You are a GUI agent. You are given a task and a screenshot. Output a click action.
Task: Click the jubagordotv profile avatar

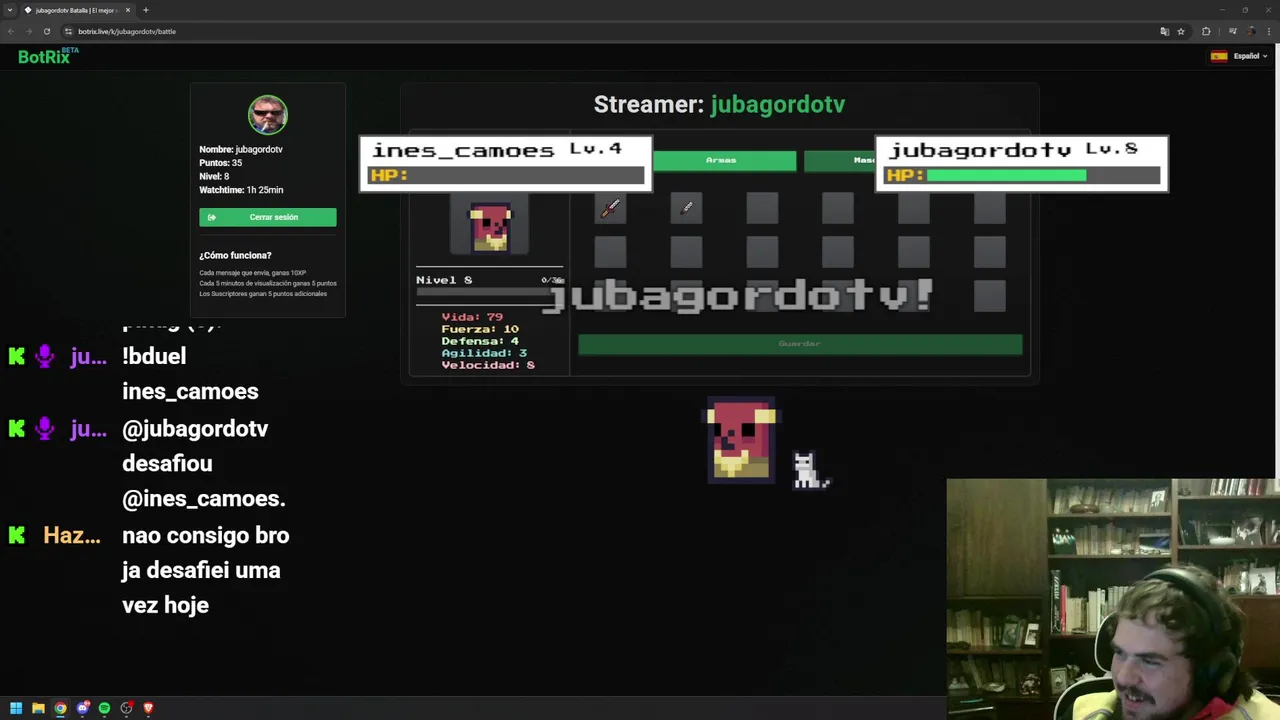268,115
